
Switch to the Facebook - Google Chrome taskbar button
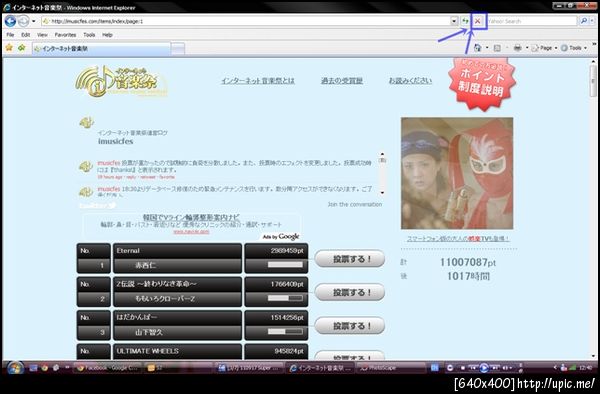click(108, 368)
